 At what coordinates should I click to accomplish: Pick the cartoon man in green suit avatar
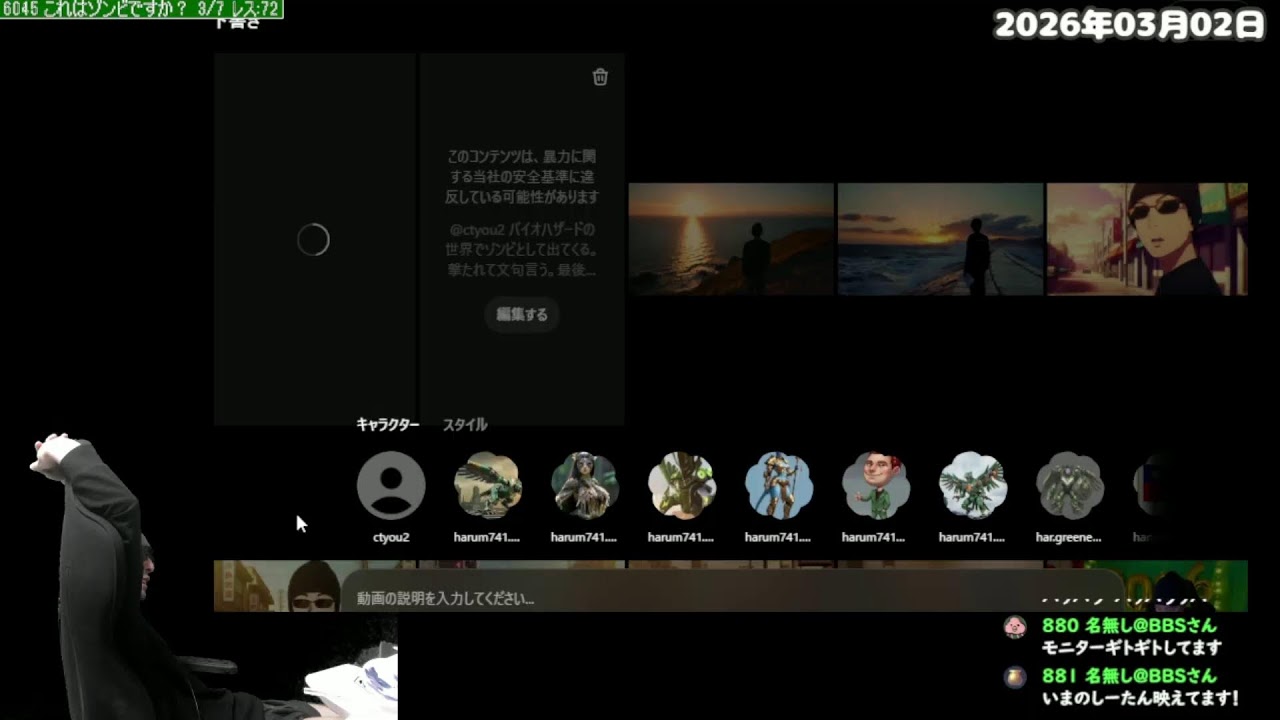pos(876,485)
